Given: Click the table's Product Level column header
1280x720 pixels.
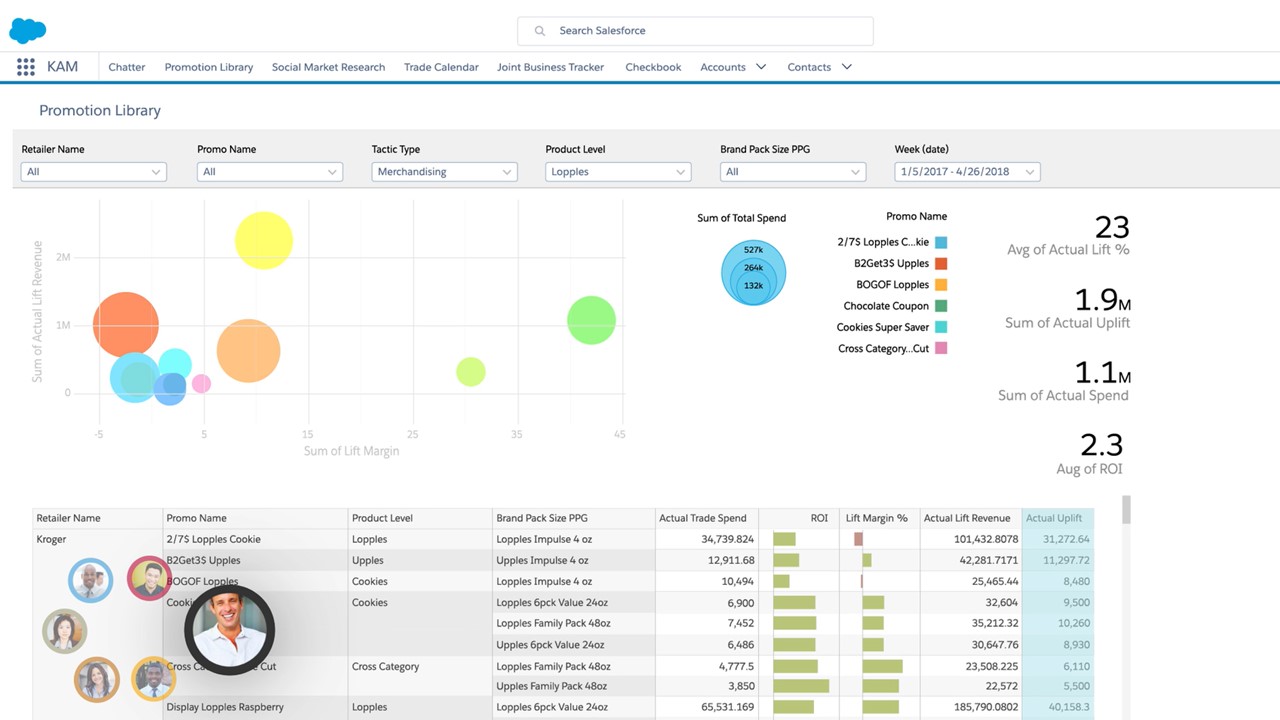Looking at the screenshot, I should coord(420,518).
